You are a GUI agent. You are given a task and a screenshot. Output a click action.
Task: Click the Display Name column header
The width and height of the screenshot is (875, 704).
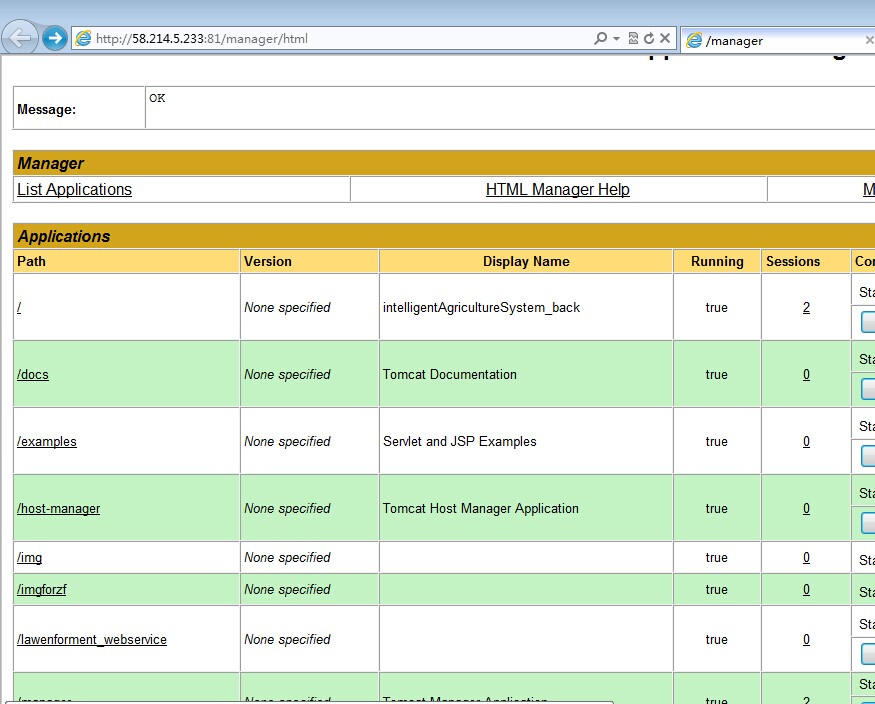click(x=526, y=261)
